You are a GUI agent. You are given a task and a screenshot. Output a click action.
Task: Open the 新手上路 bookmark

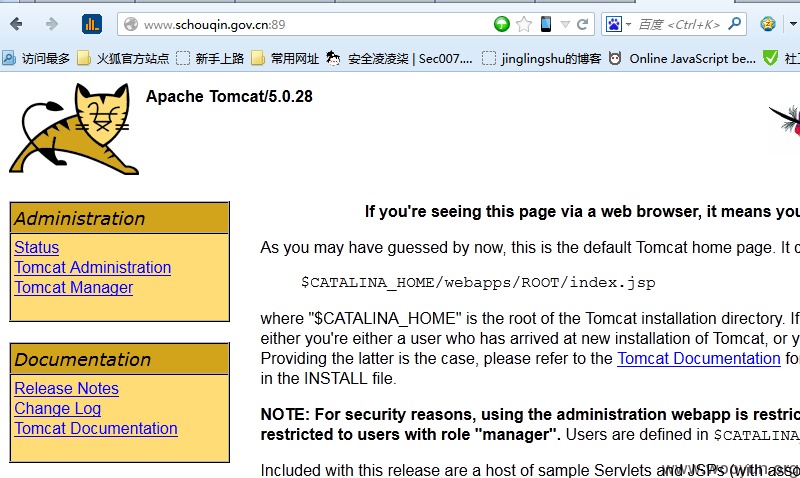(x=210, y=59)
